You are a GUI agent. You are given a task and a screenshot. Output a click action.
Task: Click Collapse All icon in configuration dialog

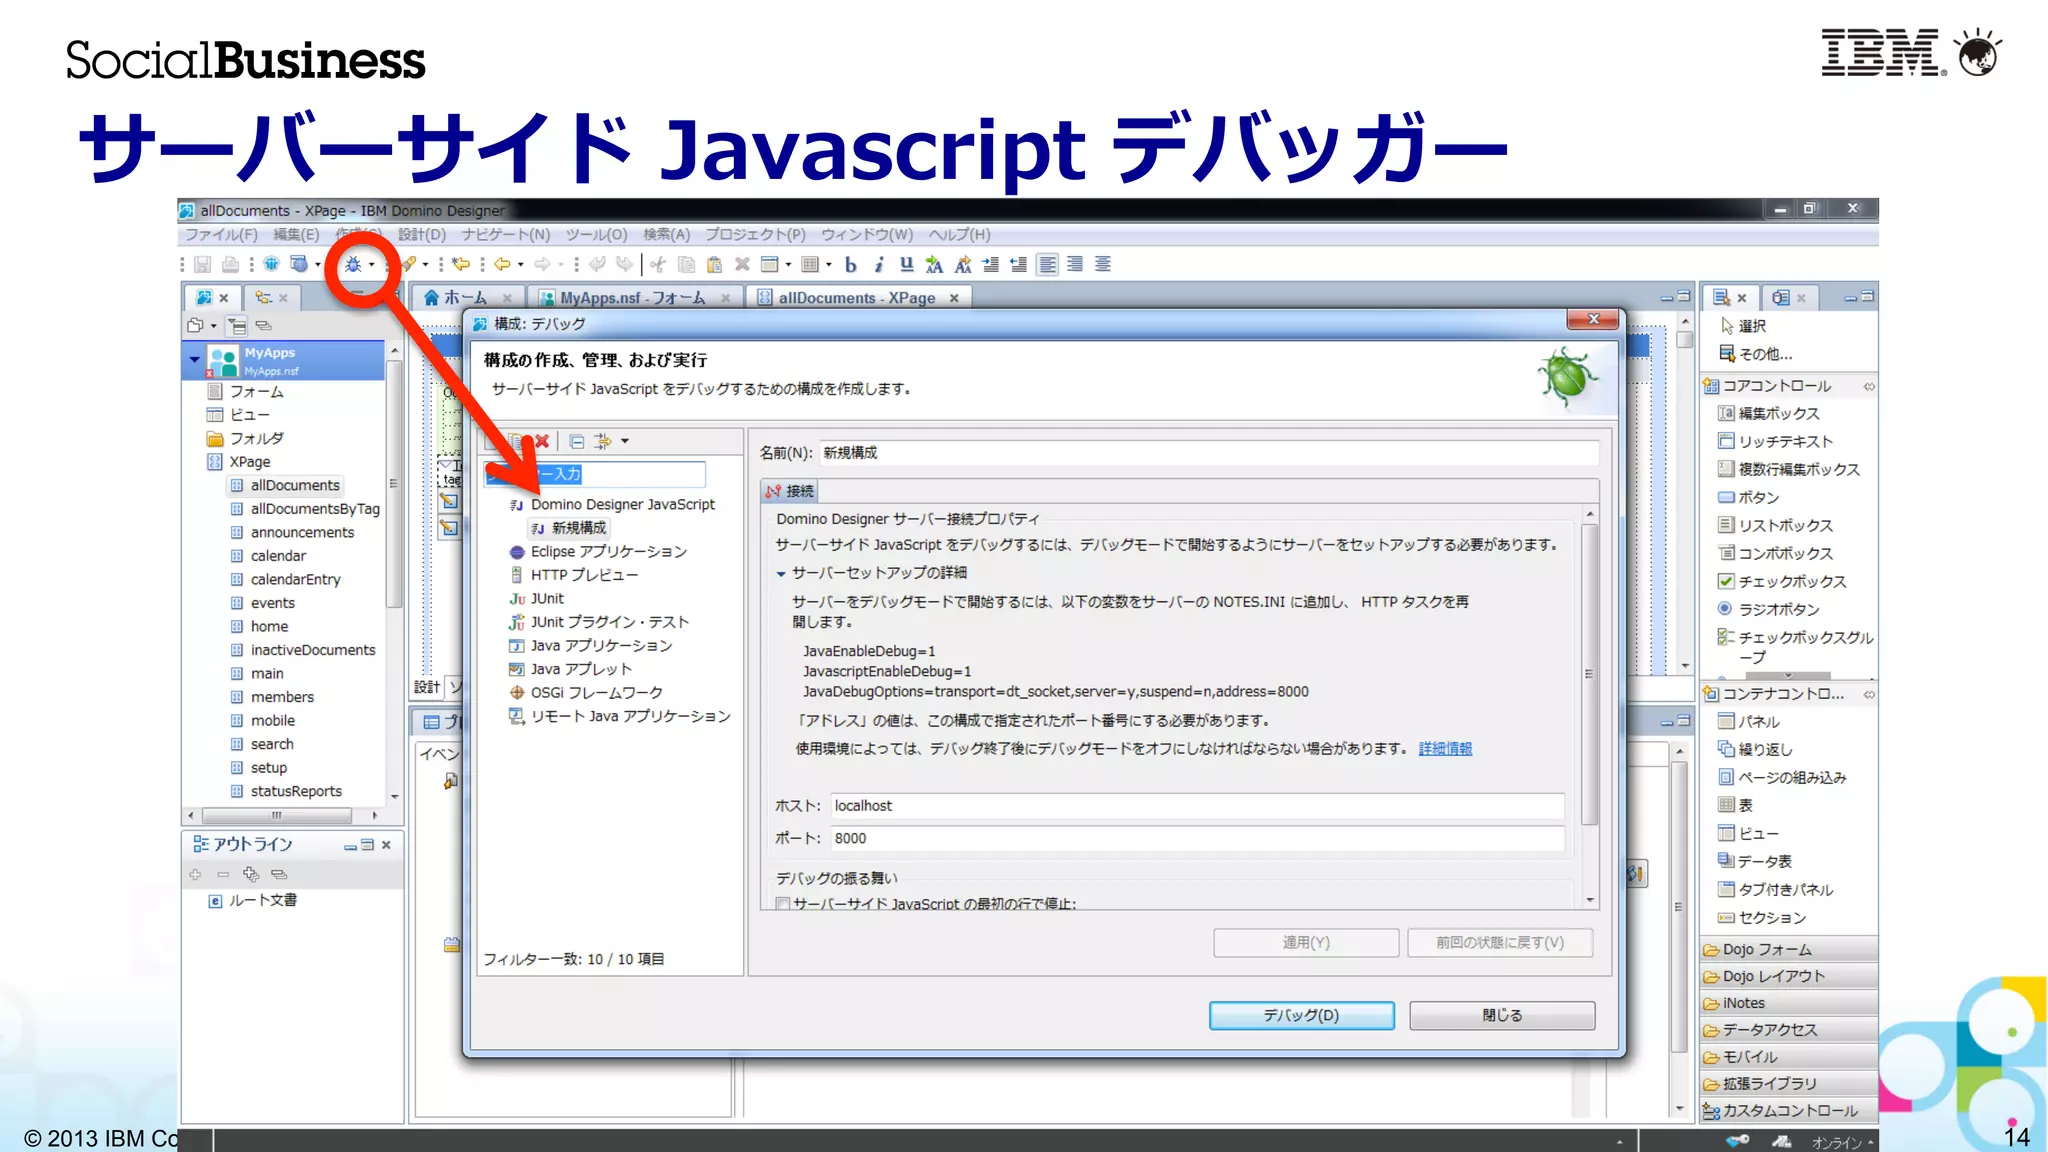click(577, 441)
